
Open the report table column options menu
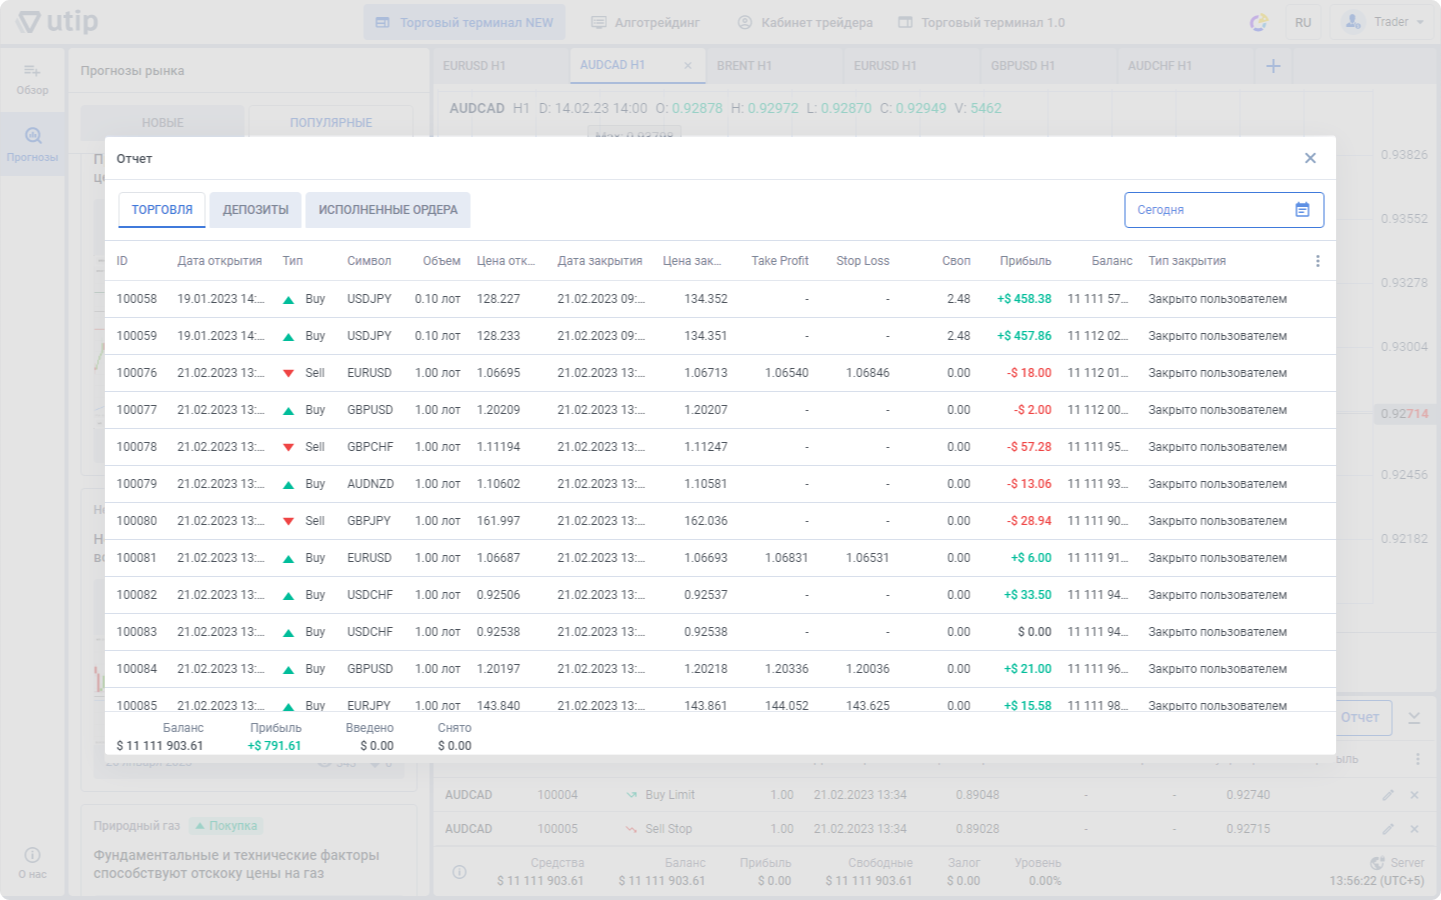tap(1317, 261)
